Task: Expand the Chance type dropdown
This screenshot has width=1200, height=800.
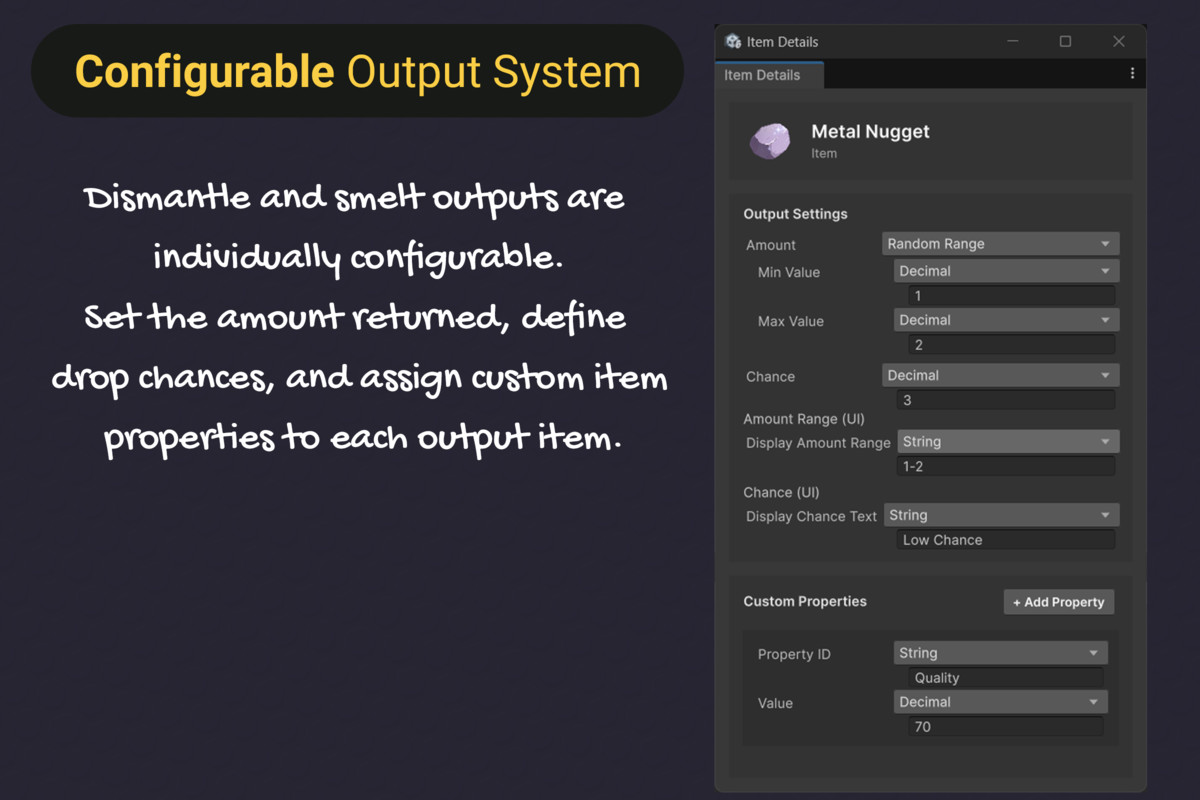Action: (1000, 374)
